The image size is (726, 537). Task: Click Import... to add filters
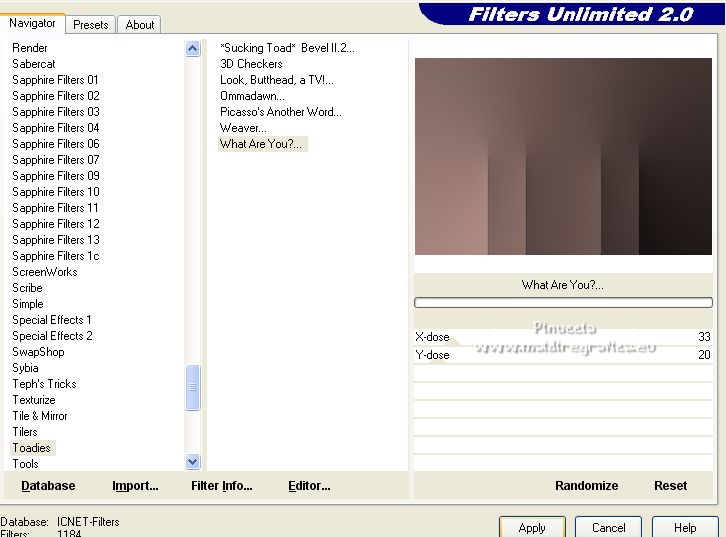click(x=135, y=486)
